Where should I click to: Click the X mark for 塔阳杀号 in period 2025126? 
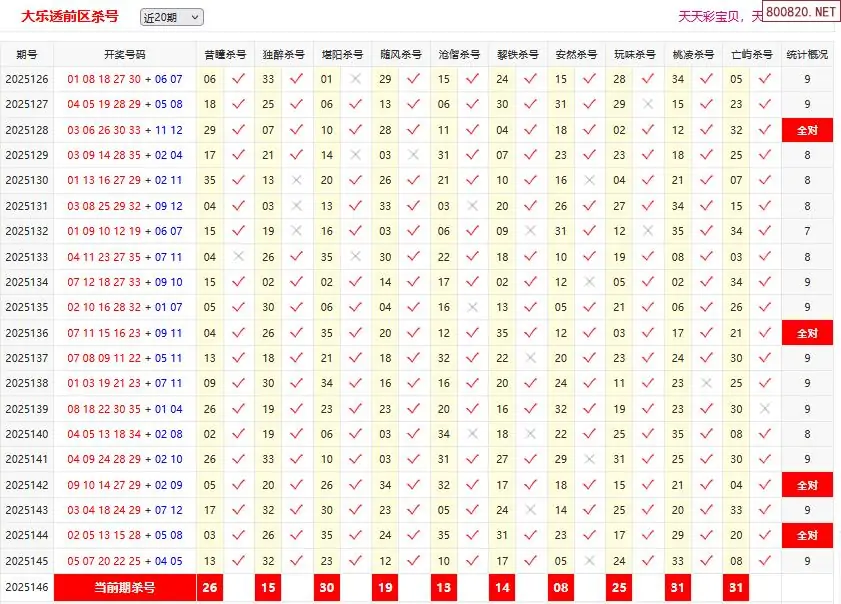pos(355,78)
